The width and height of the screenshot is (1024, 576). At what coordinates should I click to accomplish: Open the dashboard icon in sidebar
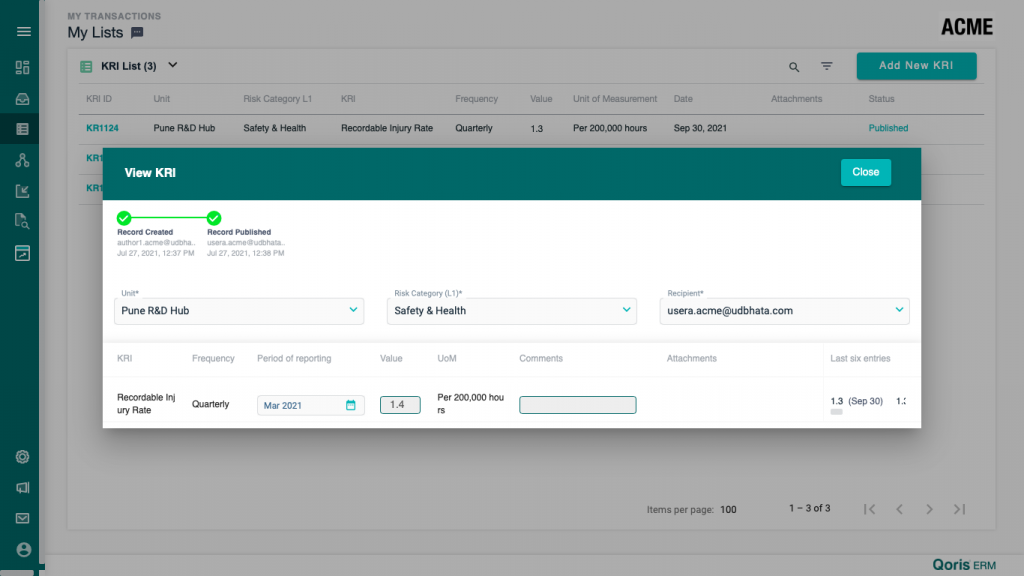click(22, 67)
